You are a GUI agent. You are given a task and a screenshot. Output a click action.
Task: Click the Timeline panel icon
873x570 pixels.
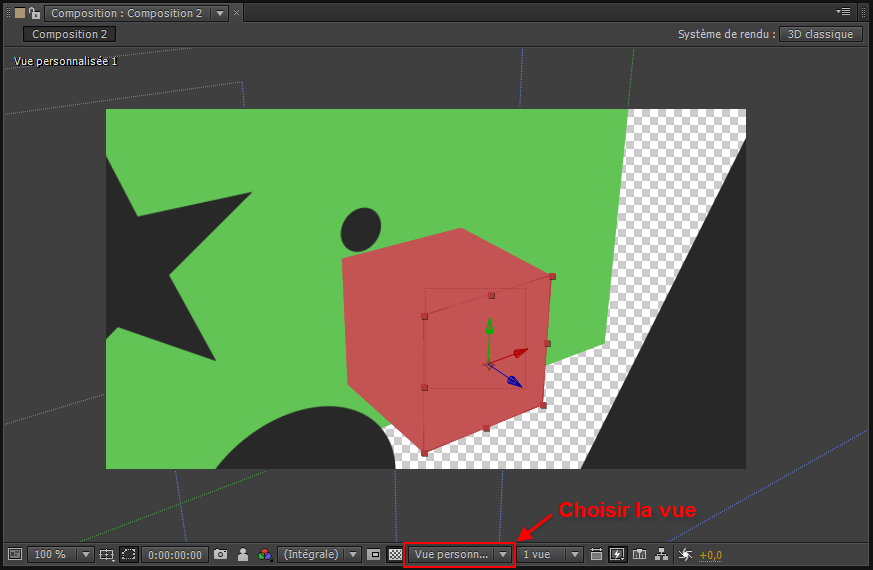point(640,554)
